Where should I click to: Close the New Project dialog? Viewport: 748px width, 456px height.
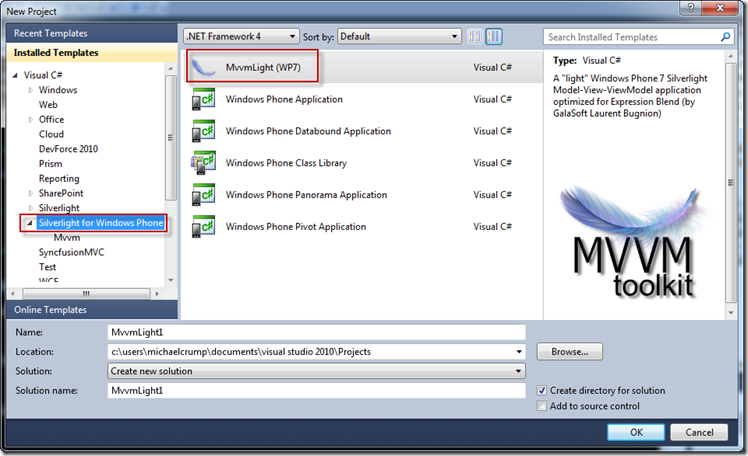720,8
